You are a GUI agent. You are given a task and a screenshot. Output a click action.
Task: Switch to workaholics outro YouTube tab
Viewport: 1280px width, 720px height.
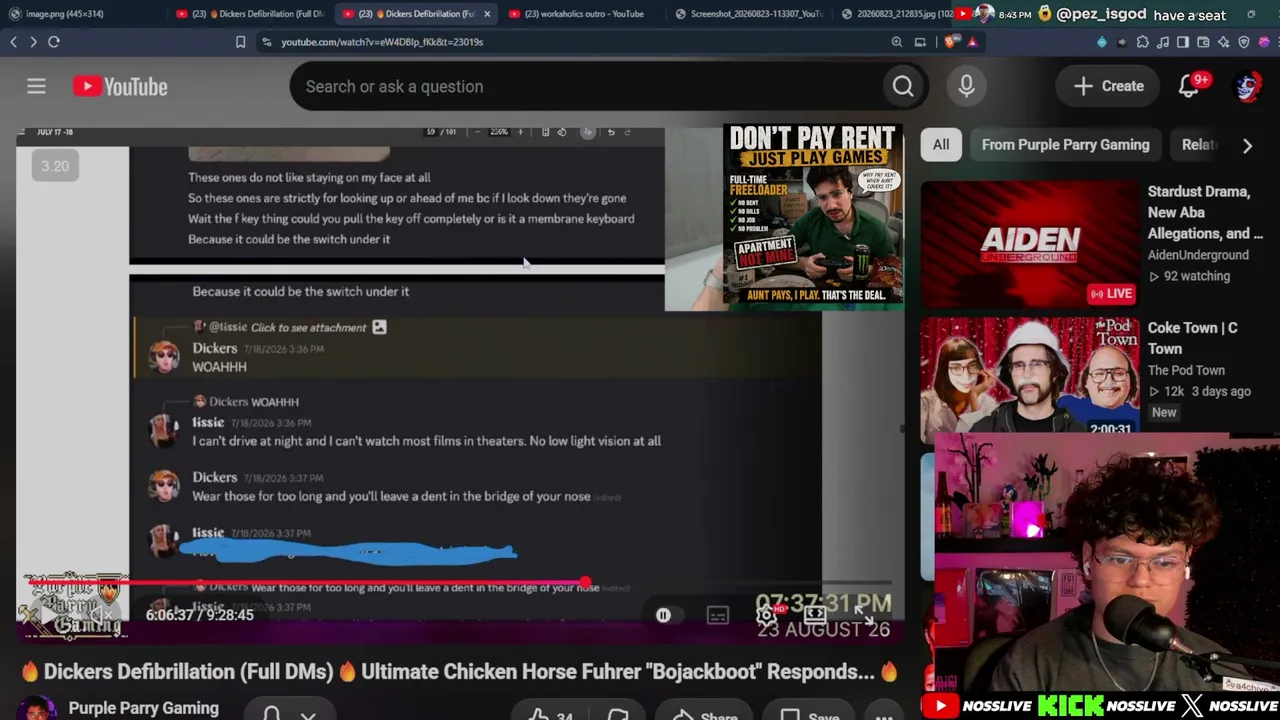coord(583,14)
